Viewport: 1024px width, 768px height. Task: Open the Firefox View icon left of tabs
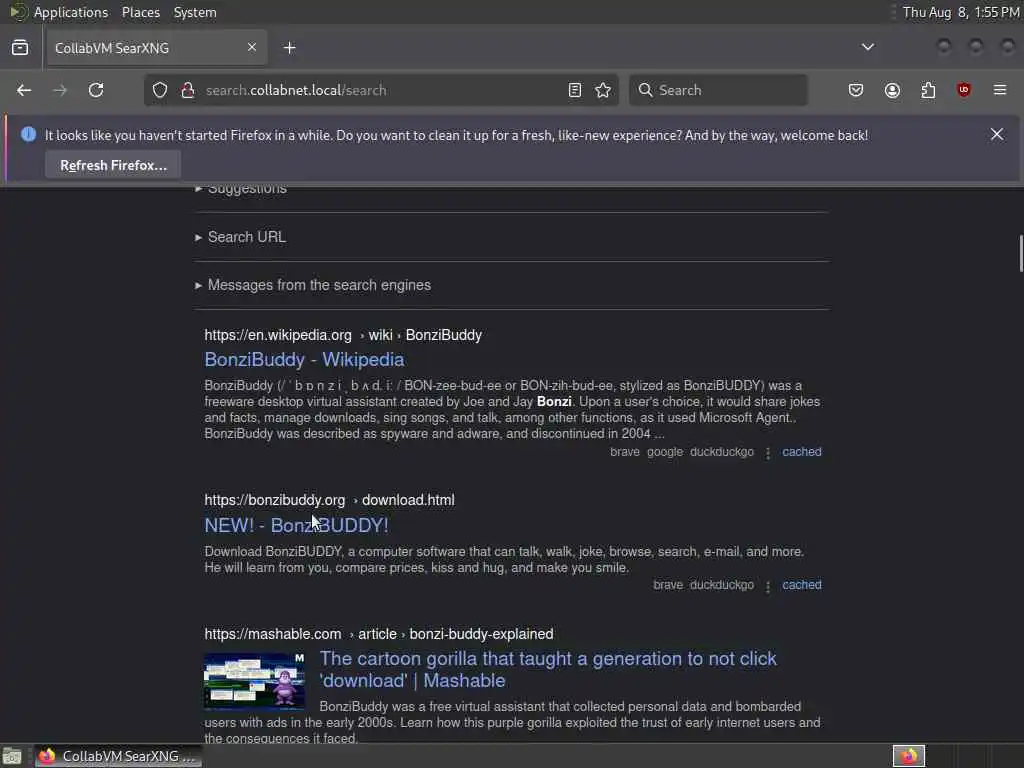coord(20,48)
